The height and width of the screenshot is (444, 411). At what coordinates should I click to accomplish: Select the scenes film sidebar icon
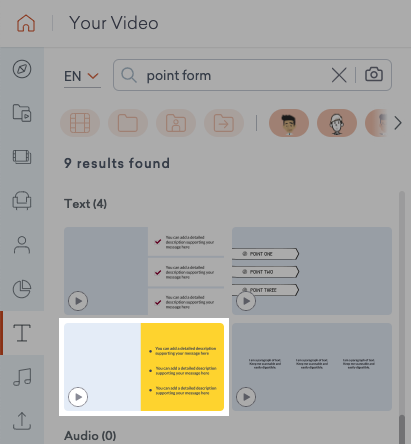coord(22,157)
